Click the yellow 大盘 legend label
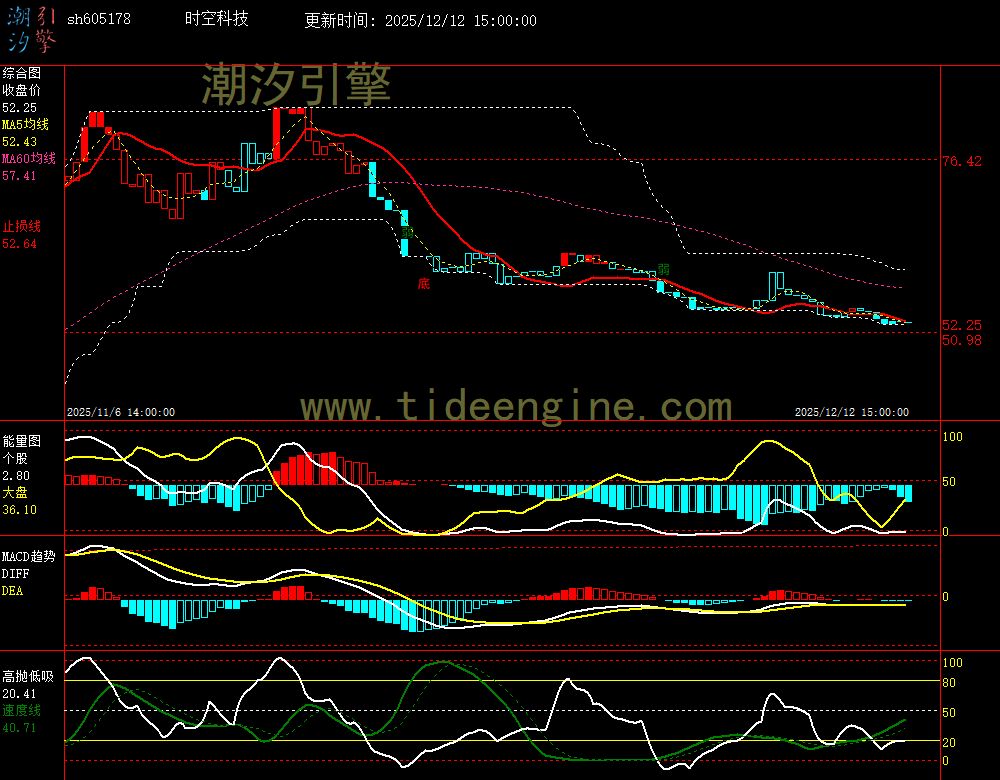Viewport: 1000px width, 780px height. tap(15, 493)
